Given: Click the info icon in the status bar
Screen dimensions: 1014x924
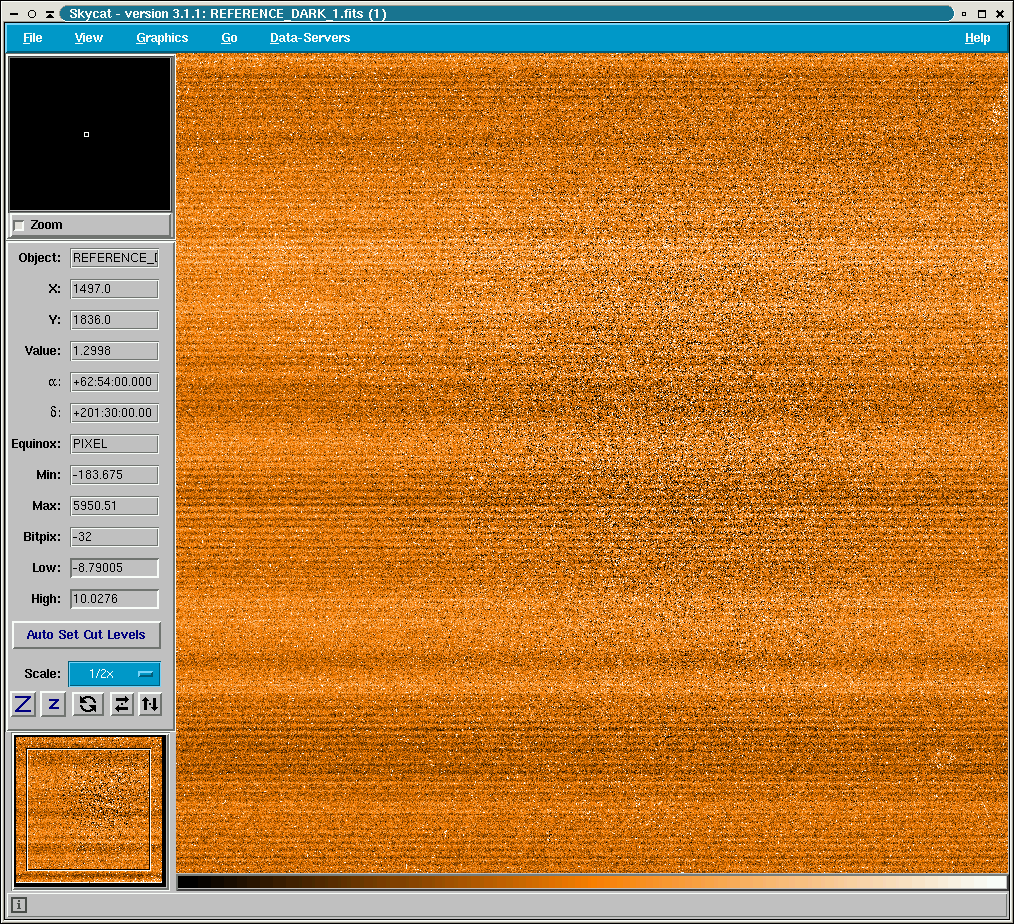Looking at the screenshot, I should (x=19, y=906).
